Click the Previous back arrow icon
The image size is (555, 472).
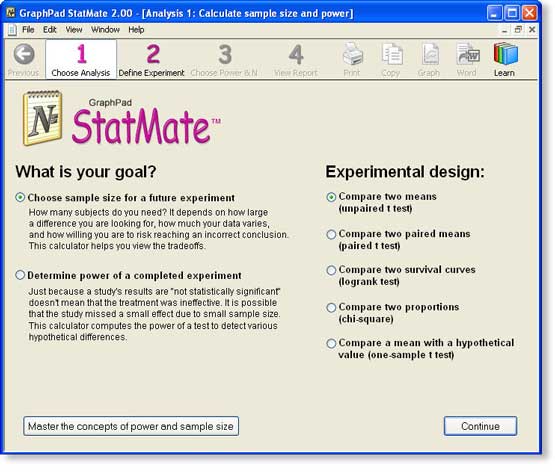point(24,54)
